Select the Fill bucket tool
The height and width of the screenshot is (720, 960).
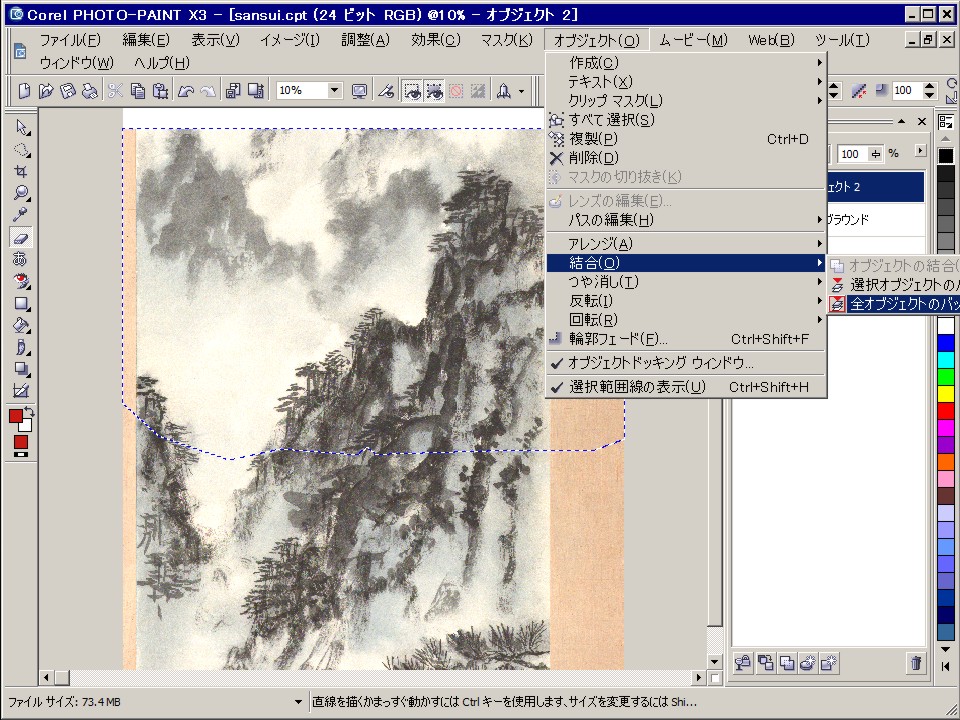pyautogui.click(x=21, y=325)
